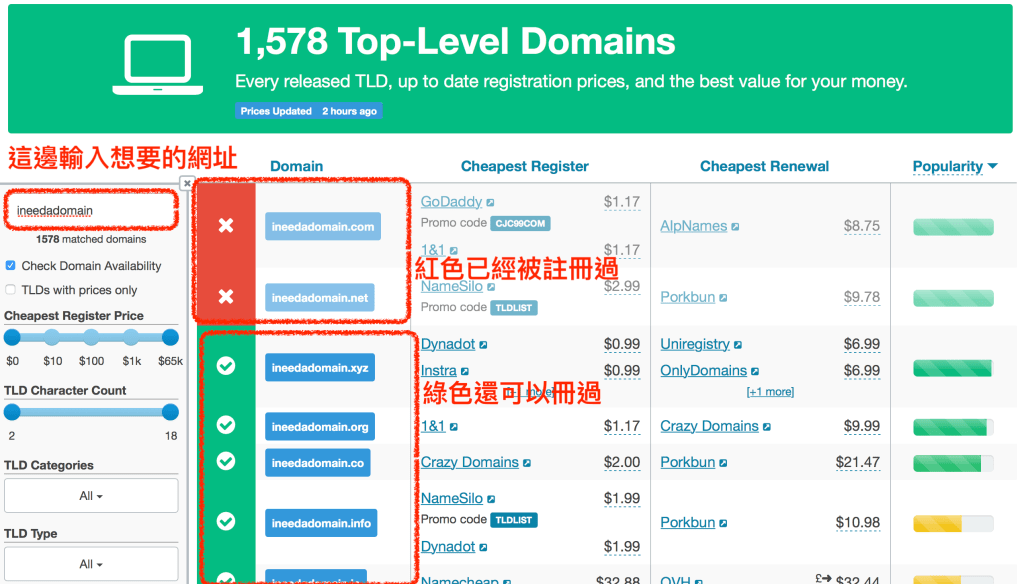Click the $100 point on Cheapest Register Price slider

[91, 338]
